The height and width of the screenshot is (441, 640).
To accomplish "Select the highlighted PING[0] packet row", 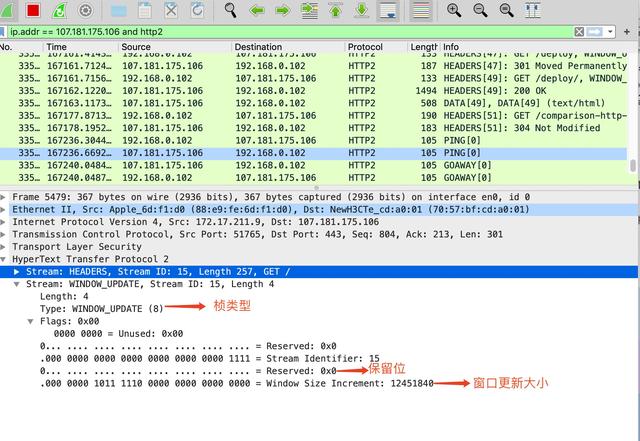I will click(313, 153).
